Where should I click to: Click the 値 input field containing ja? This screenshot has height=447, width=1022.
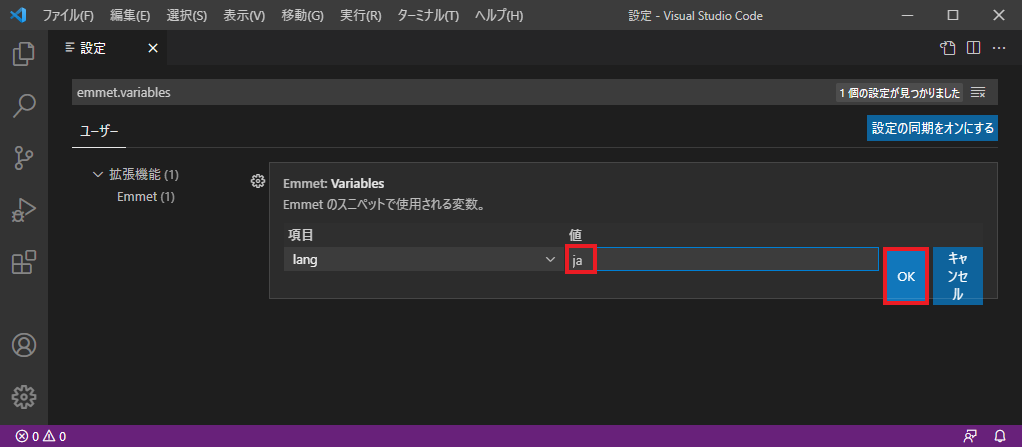pos(722,259)
